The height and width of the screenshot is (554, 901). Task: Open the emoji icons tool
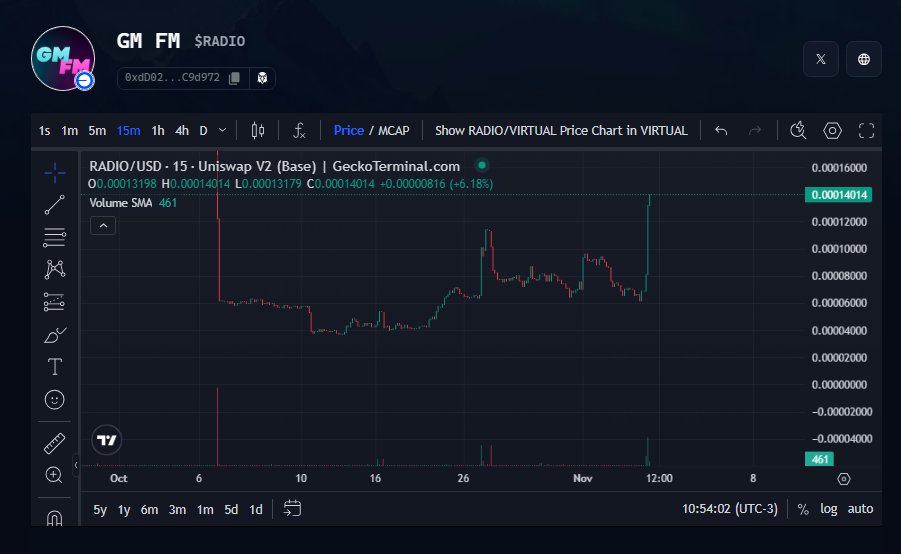click(55, 399)
